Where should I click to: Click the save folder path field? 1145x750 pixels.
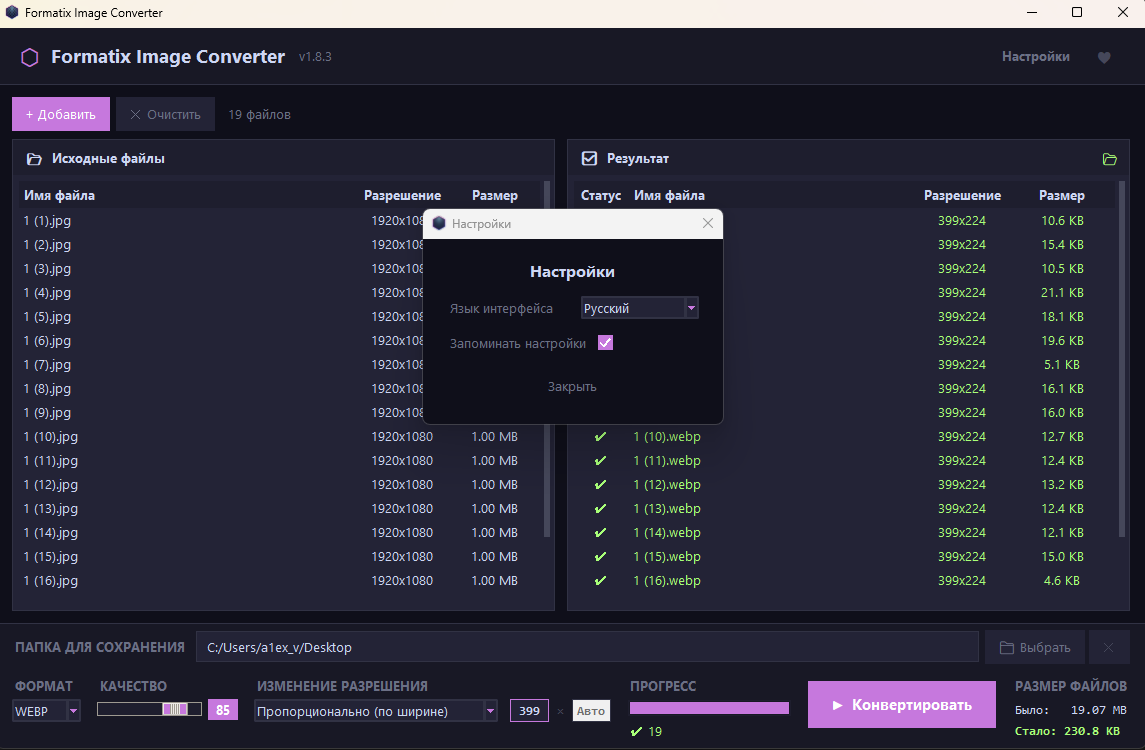click(587, 648)
